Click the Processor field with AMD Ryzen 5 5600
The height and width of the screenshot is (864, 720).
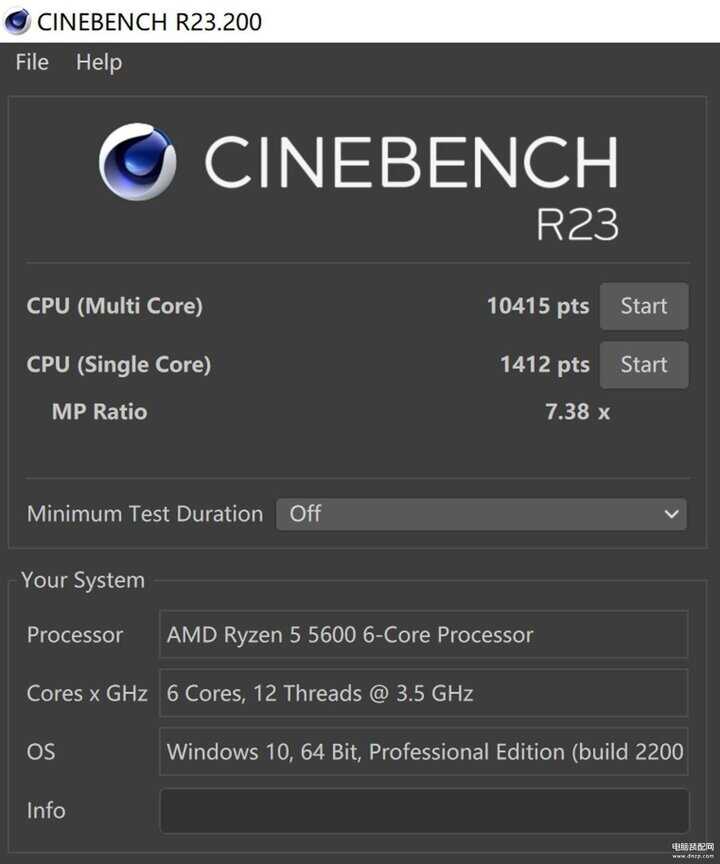click(424, 634)
